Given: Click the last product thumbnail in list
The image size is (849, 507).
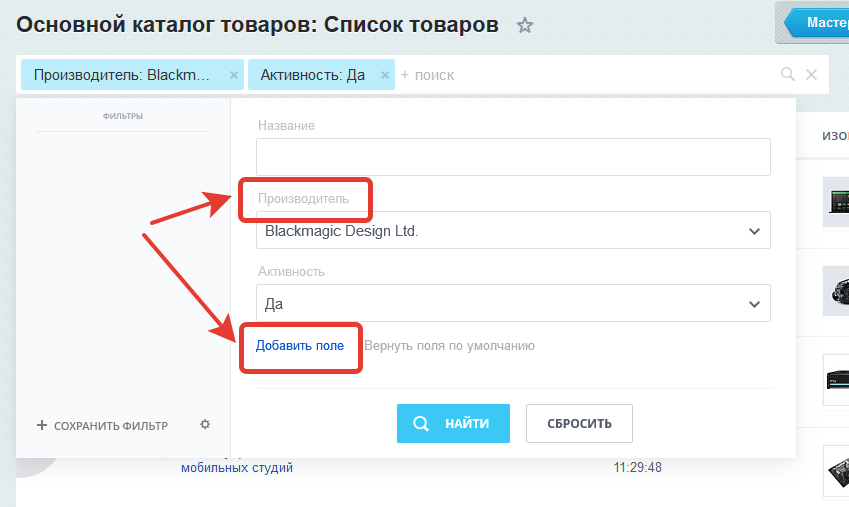Looking at the screenshot, I should pyautogui.click(x=836, y=469).
